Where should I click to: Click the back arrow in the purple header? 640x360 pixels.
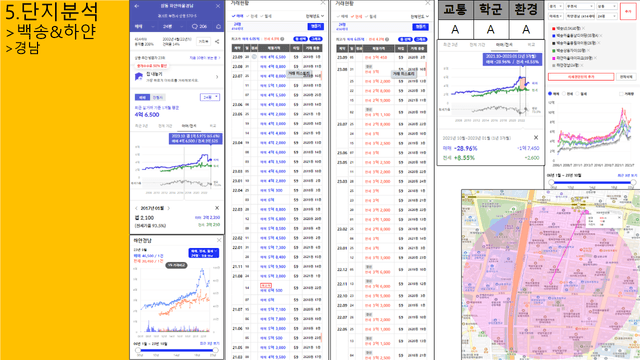point(137,6)
